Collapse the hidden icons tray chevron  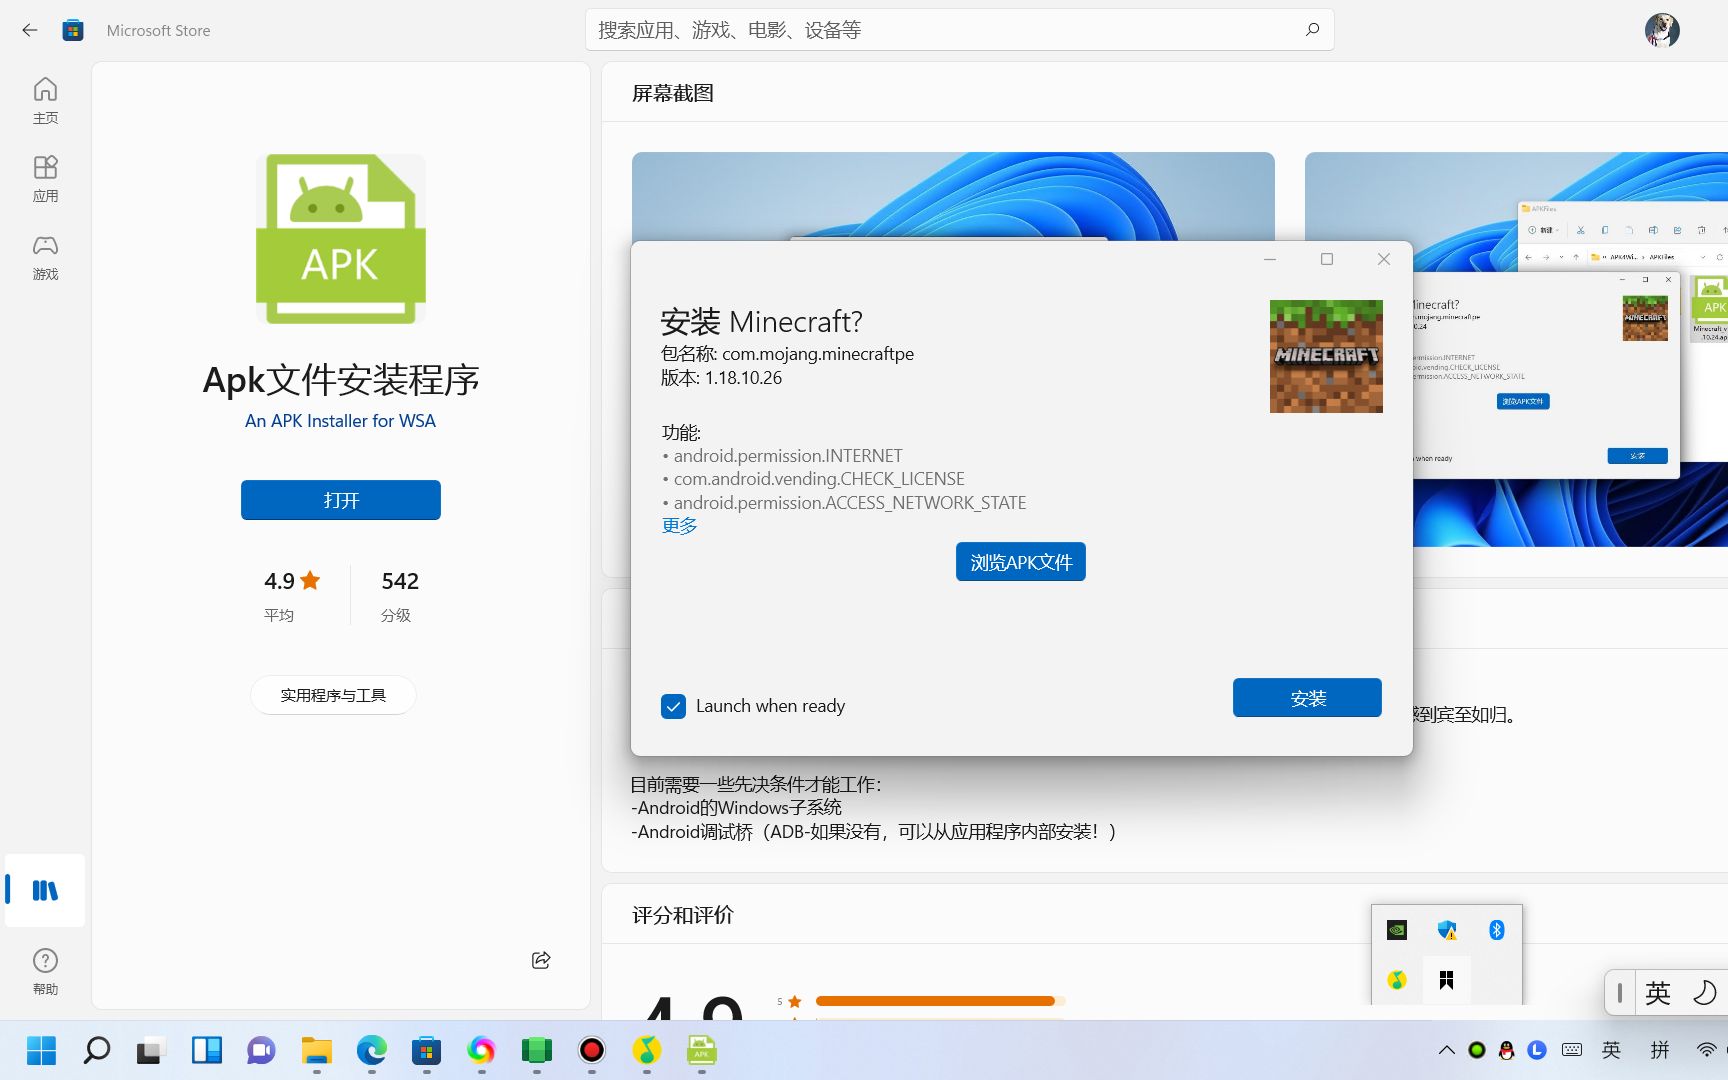[x=1446, y=1051]
